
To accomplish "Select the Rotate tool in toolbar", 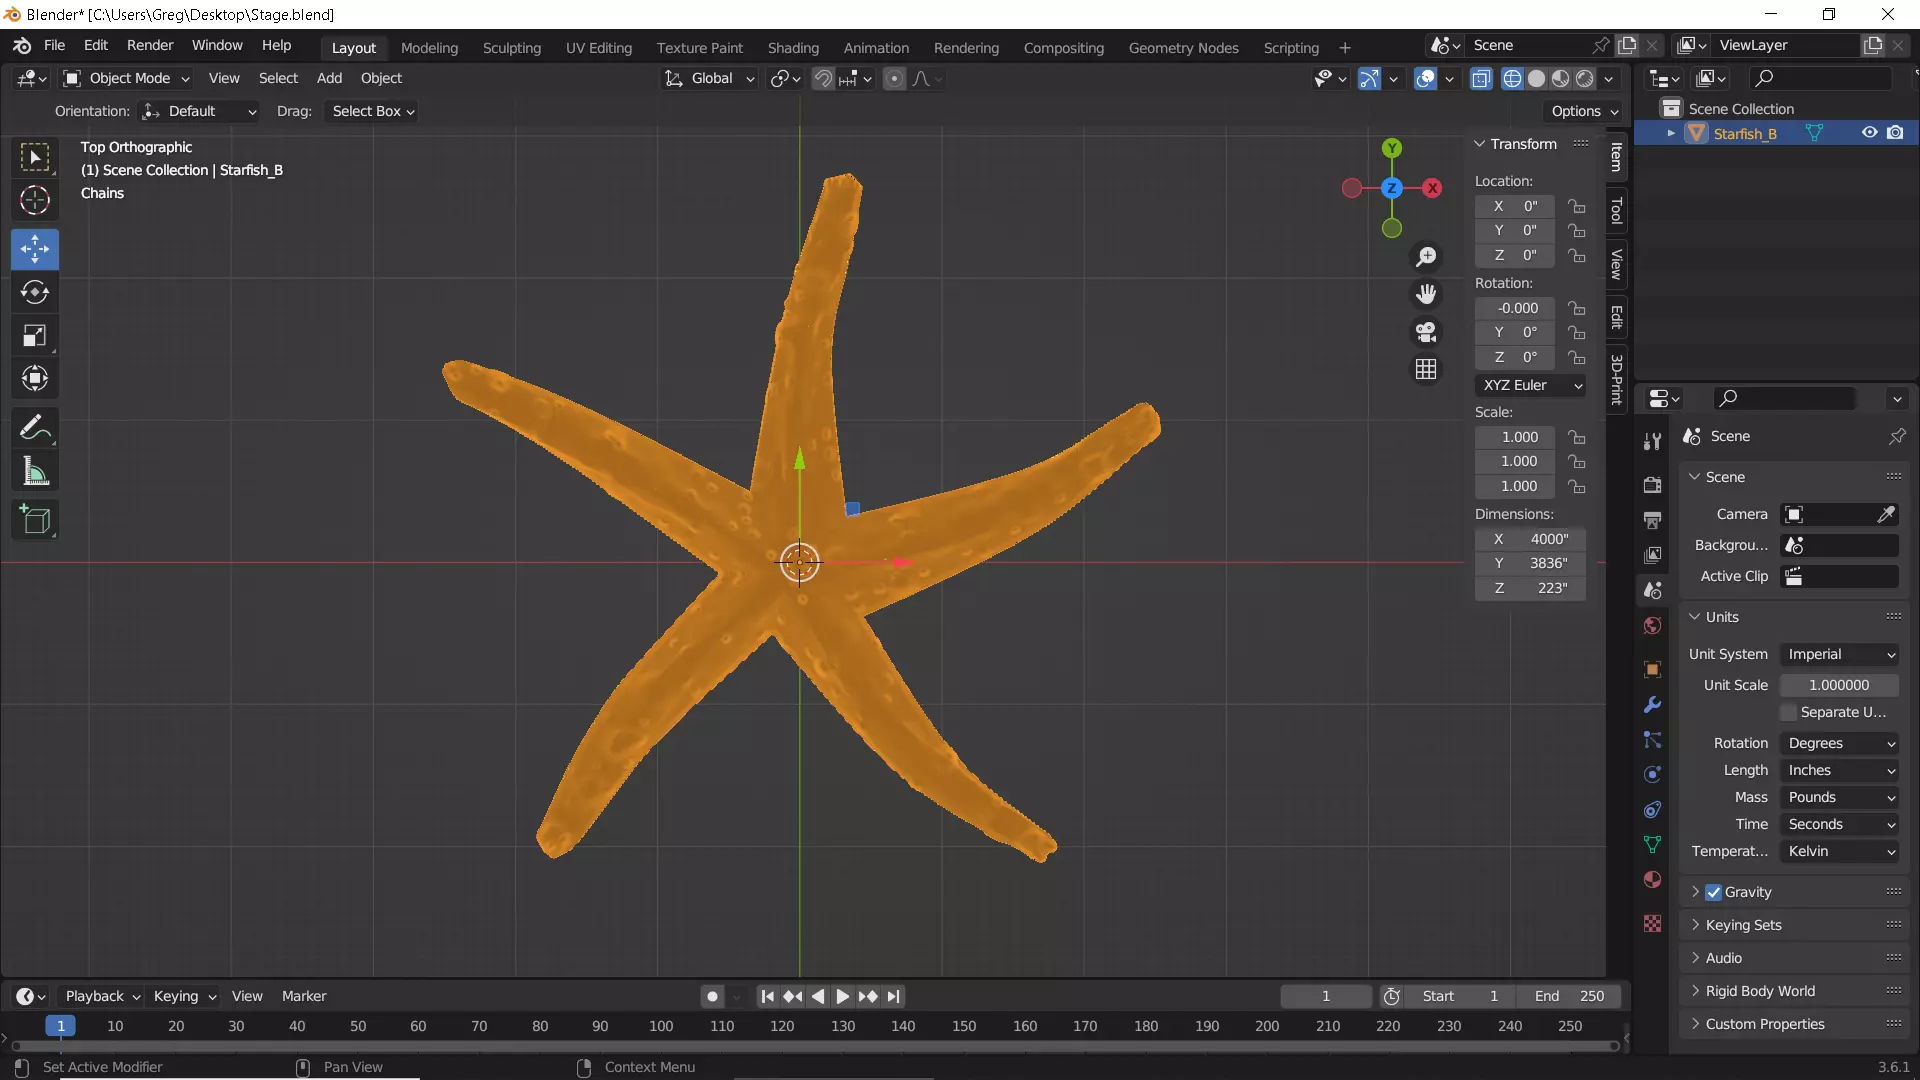I will [x=35, y=292].
